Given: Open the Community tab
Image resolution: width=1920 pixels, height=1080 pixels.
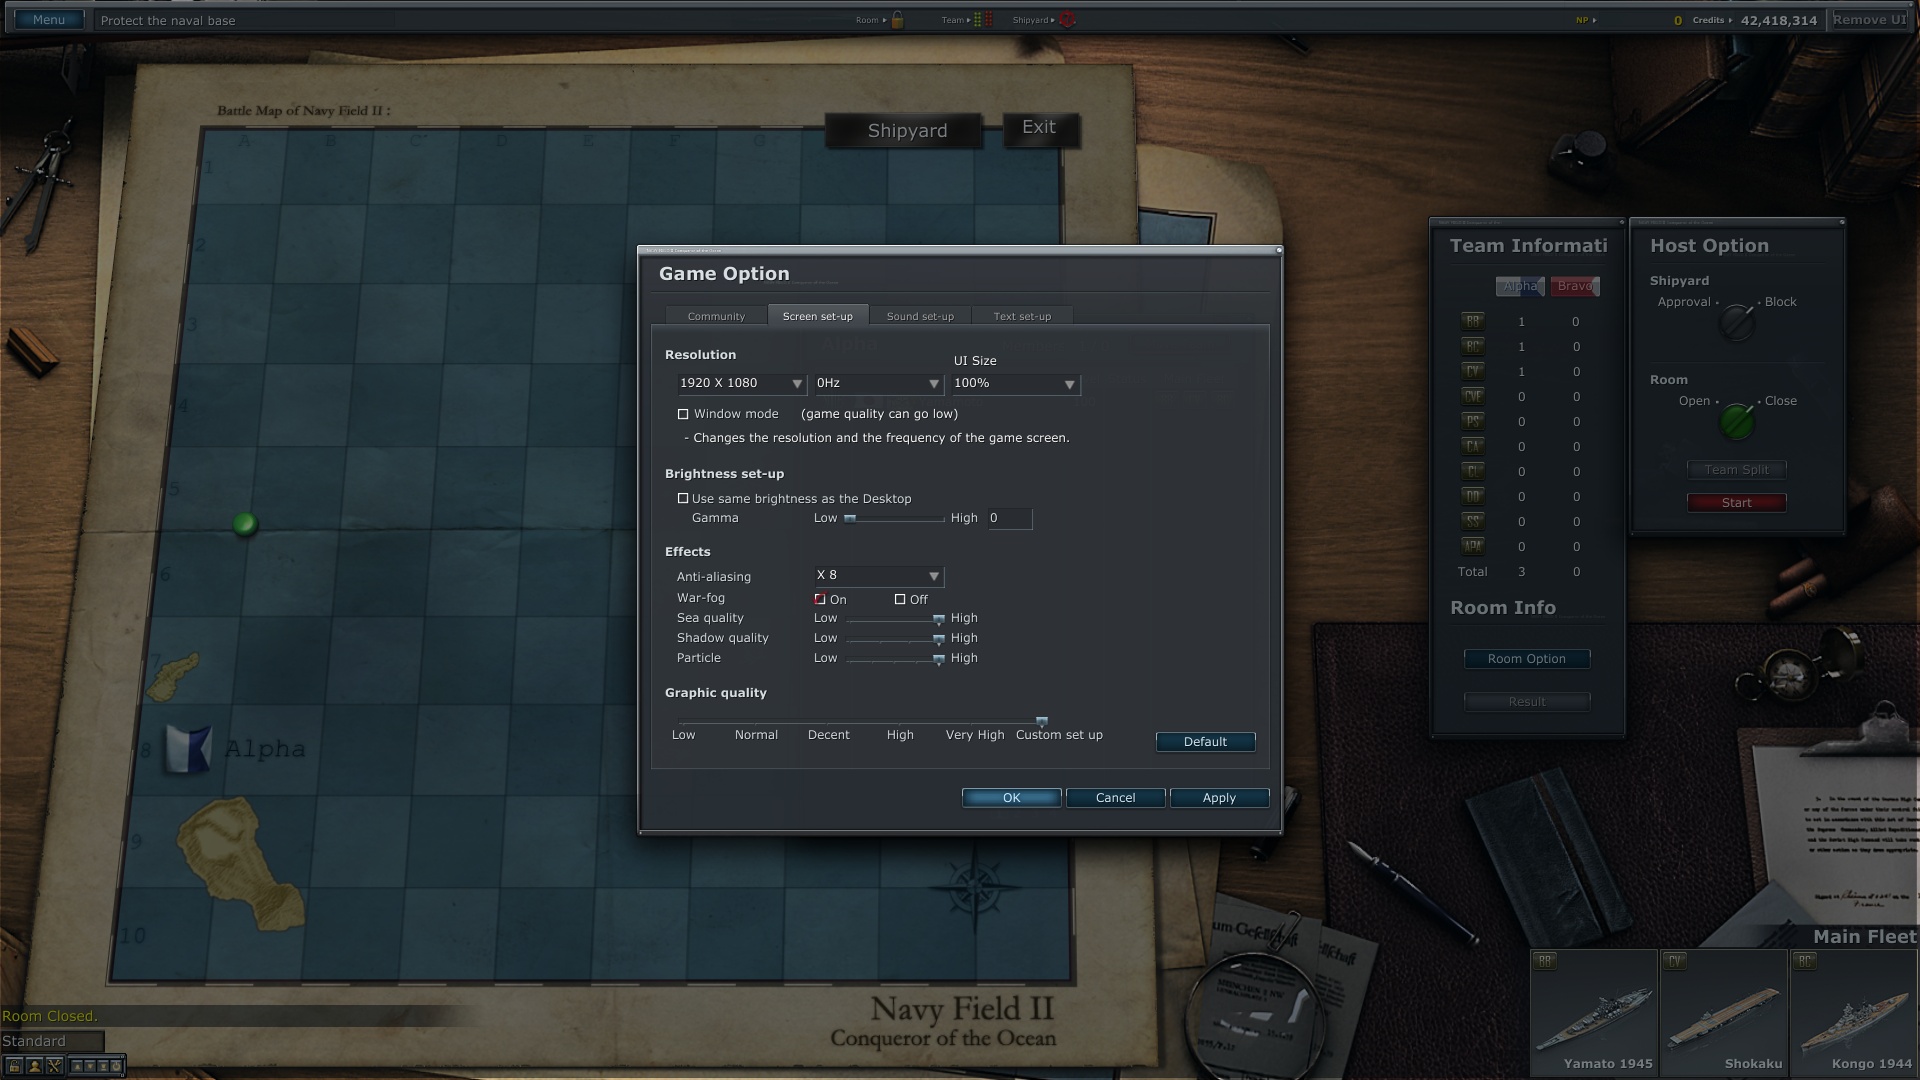Looking at the screenshot, I should (x=716, y=317).
